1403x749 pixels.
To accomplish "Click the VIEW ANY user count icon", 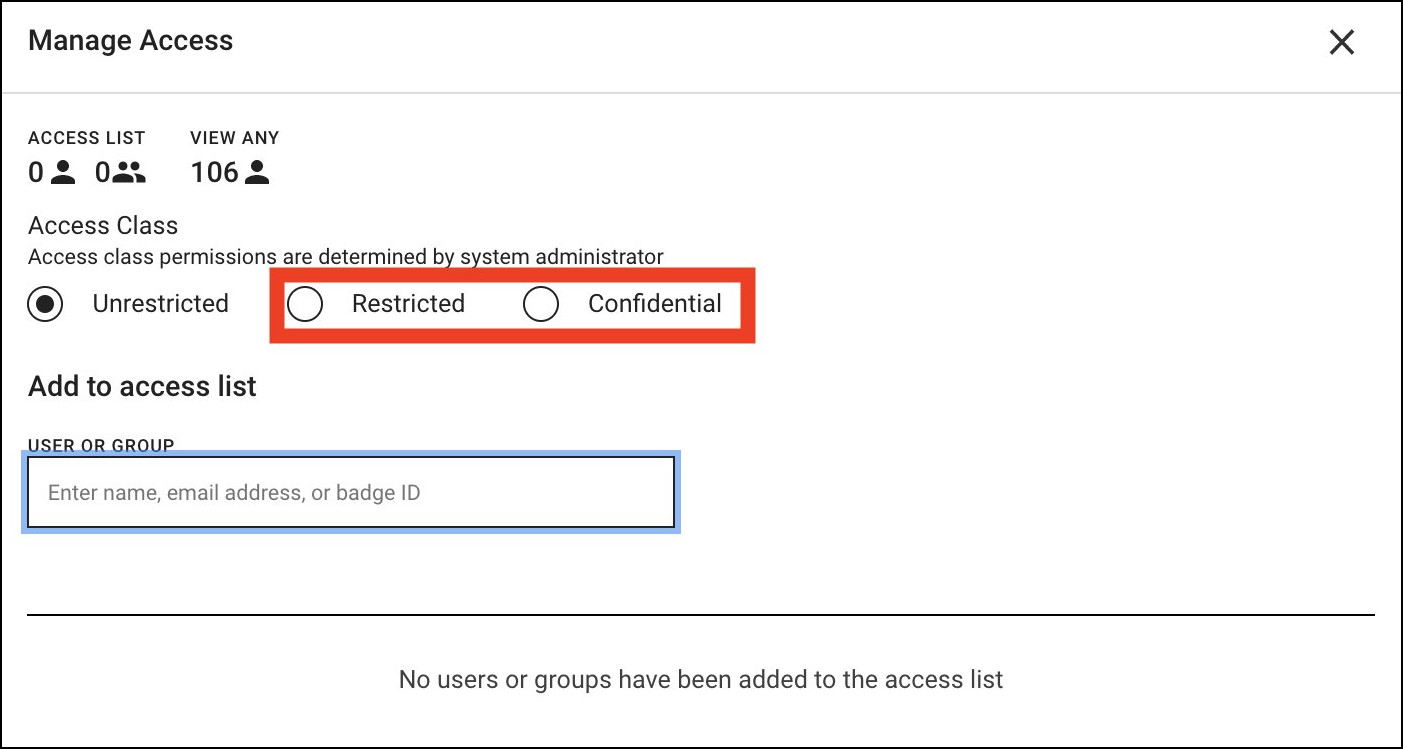I will (x=258, y=172).
